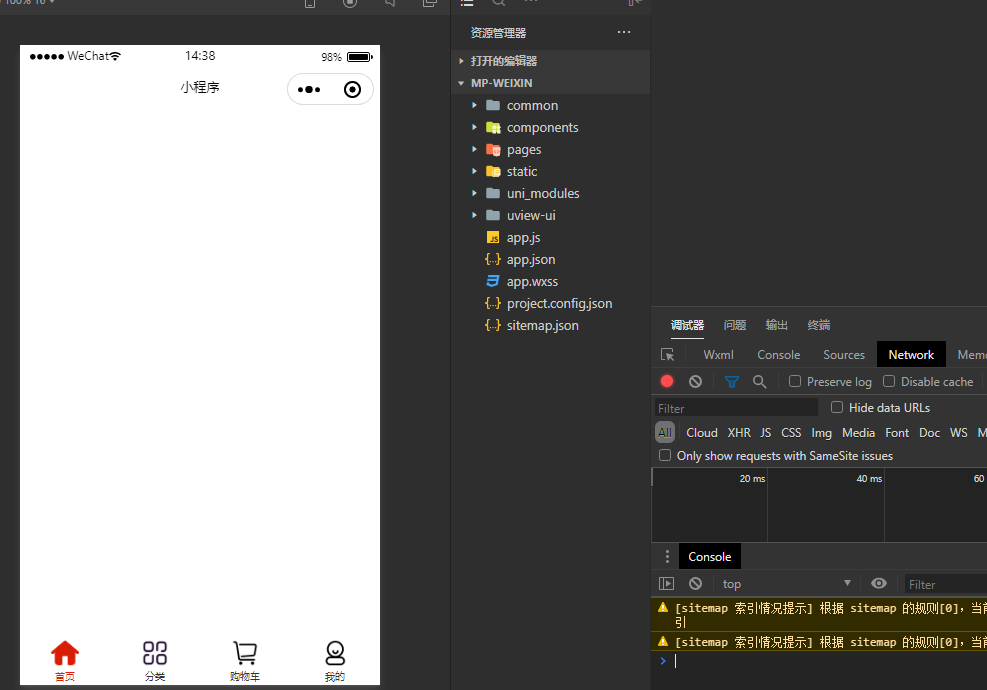Check the Disable cache option
The height and width of the screenshot is (690, 987).
coord(889,381)
